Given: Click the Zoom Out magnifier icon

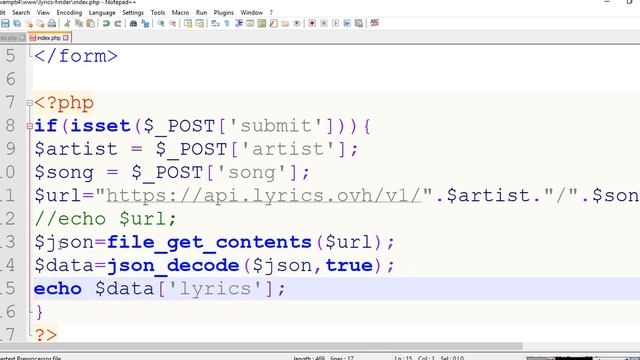Looking at the screenshot, I should point(173,23).
